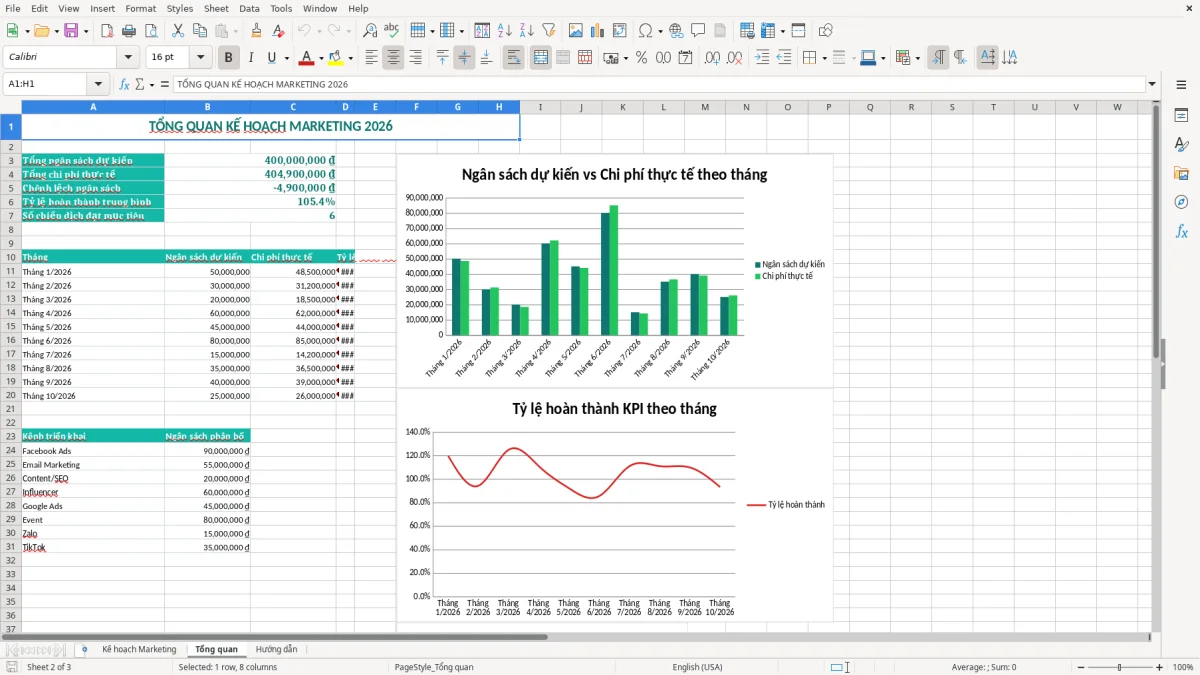The image size is (1200, 675).
Task: Click the Sort Descending icon
Action: 526,31
